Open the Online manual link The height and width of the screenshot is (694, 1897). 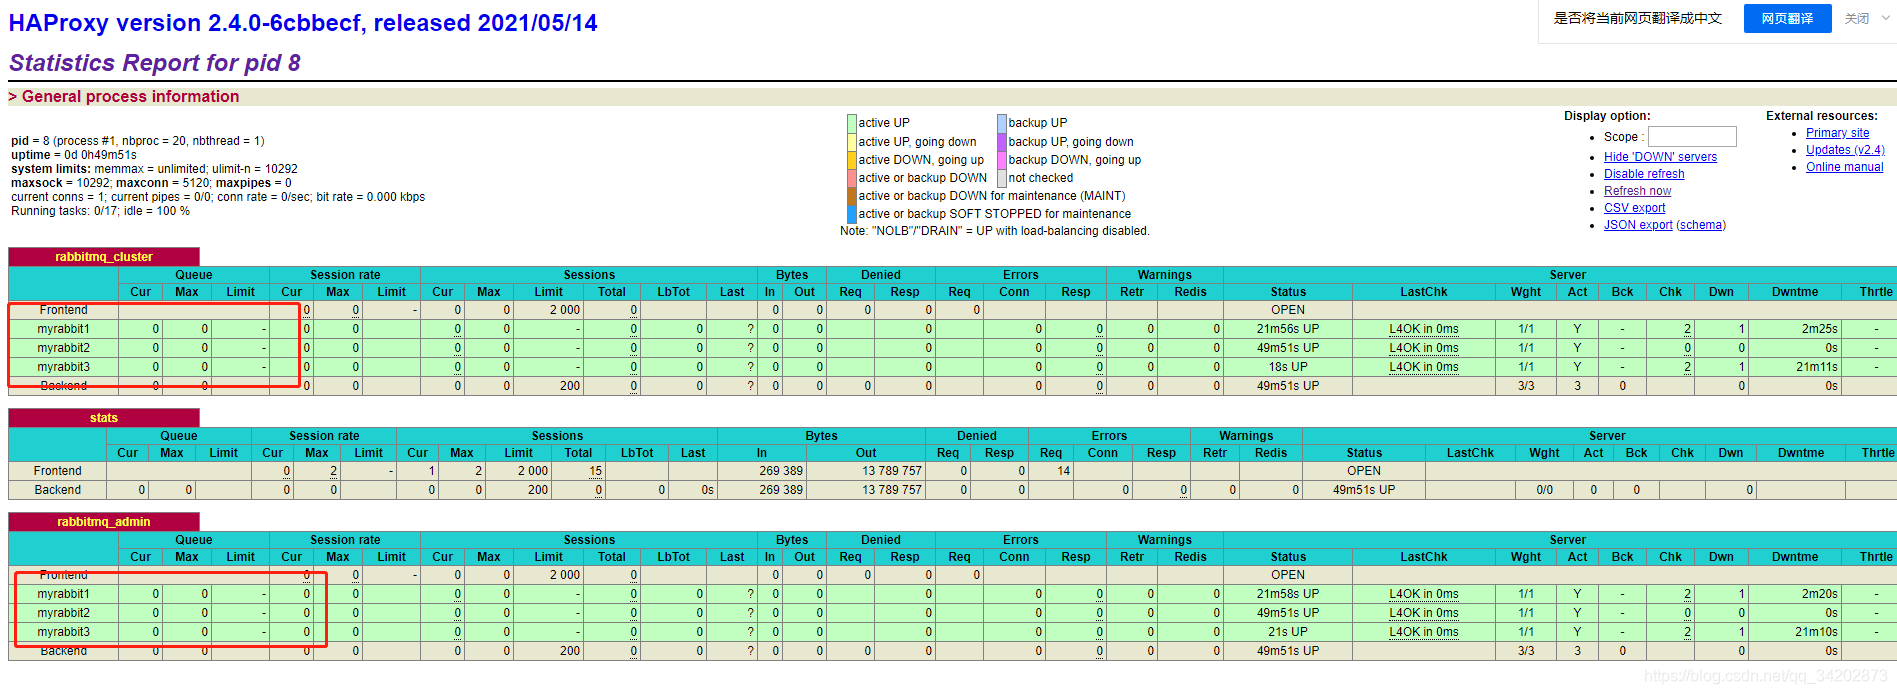click(1844, 167)
